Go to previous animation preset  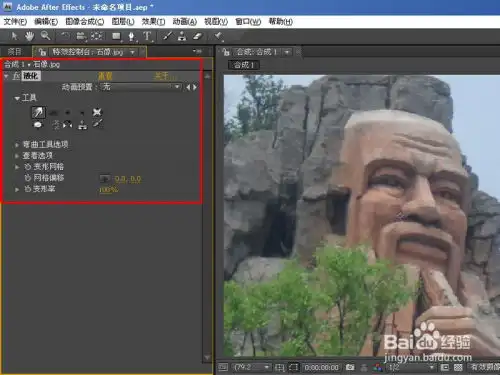pyautogui.click(x=188, y=87)
